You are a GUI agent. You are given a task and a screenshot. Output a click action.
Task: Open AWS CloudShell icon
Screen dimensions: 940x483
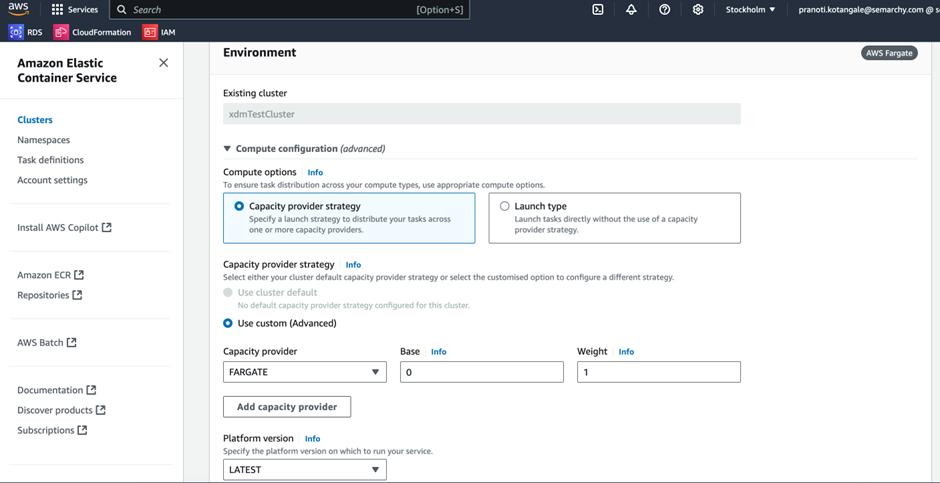[x=598, y=10]
